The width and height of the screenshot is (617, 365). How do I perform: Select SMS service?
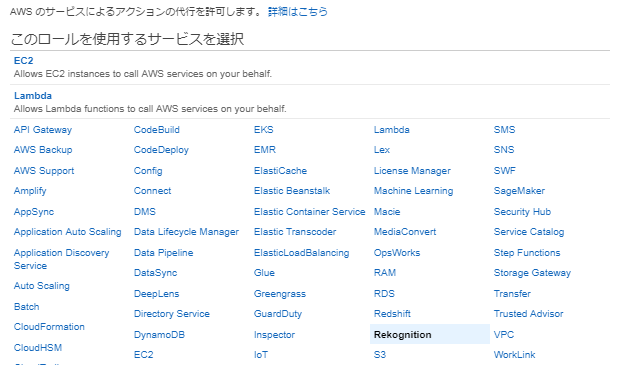click(504, 130)
